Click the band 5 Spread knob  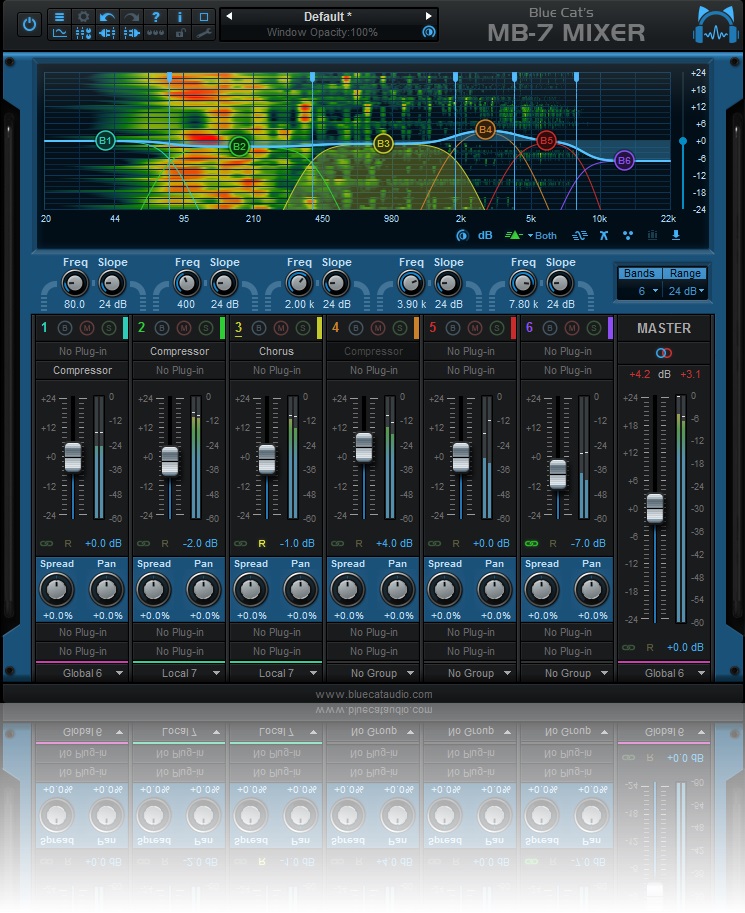click(444, 589)
